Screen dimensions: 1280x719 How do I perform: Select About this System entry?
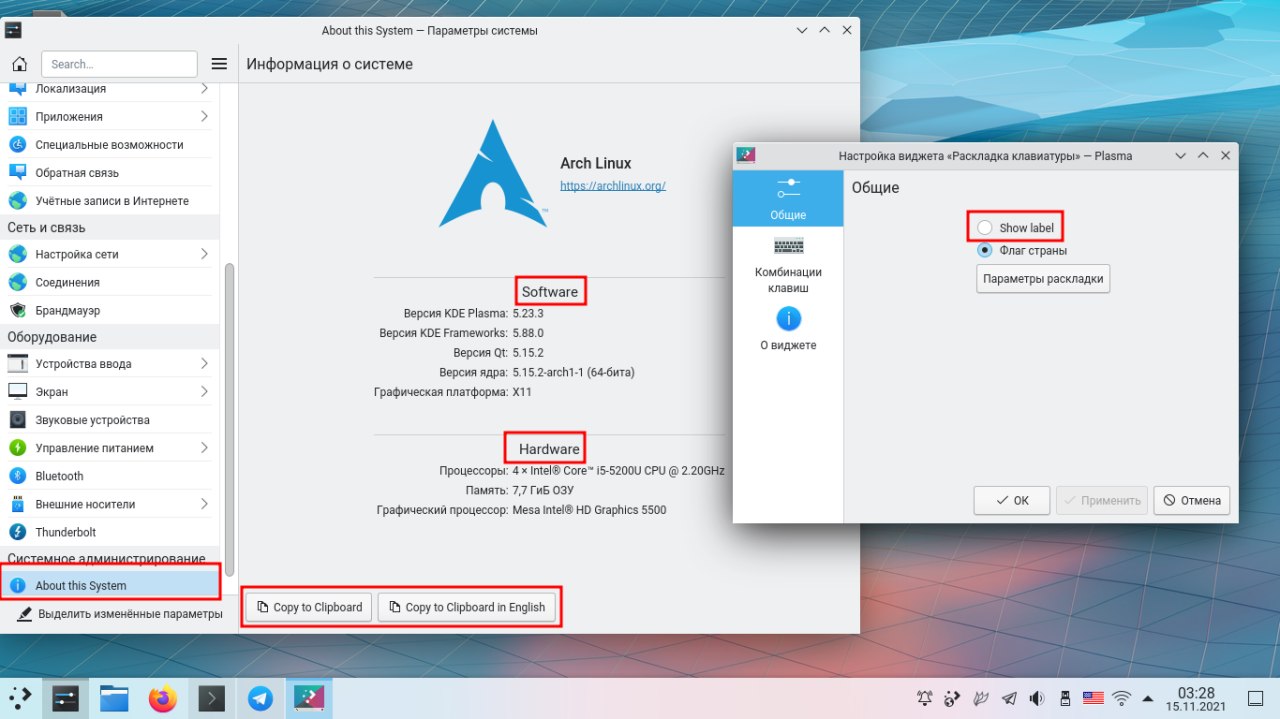pos(109,585)
